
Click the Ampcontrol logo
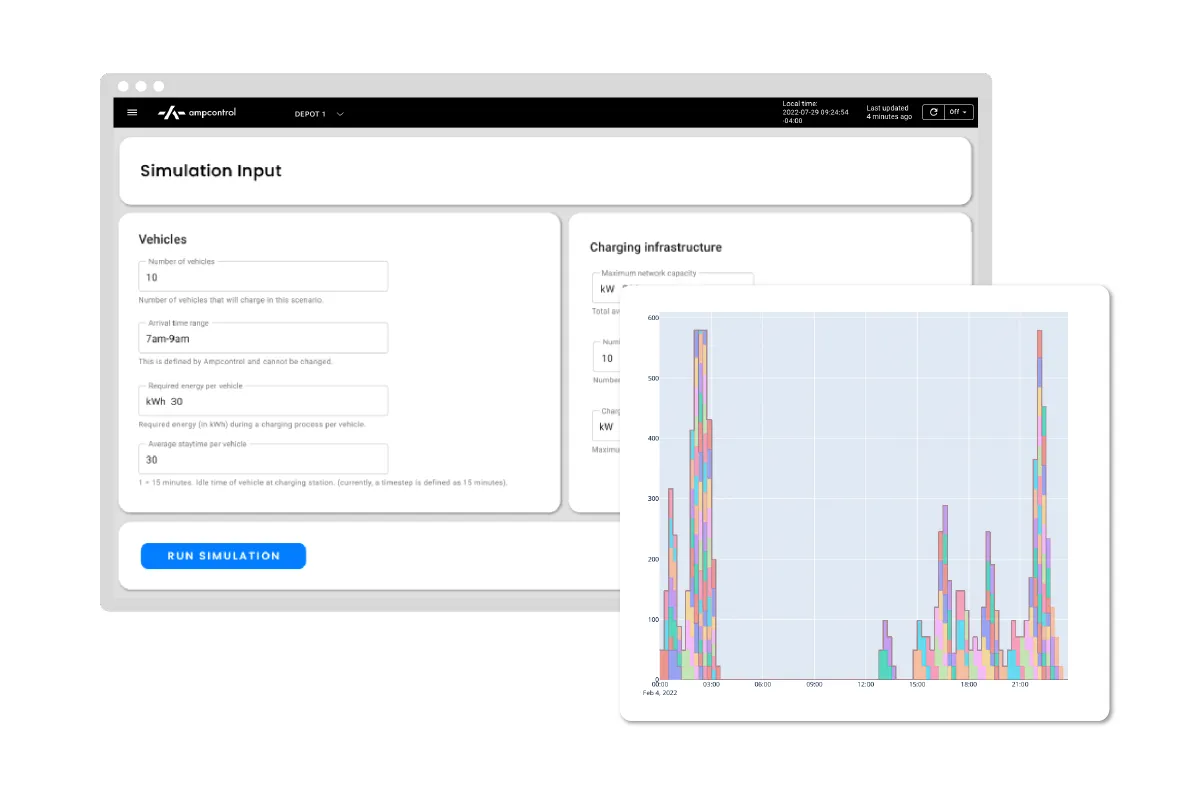(197, 112)
